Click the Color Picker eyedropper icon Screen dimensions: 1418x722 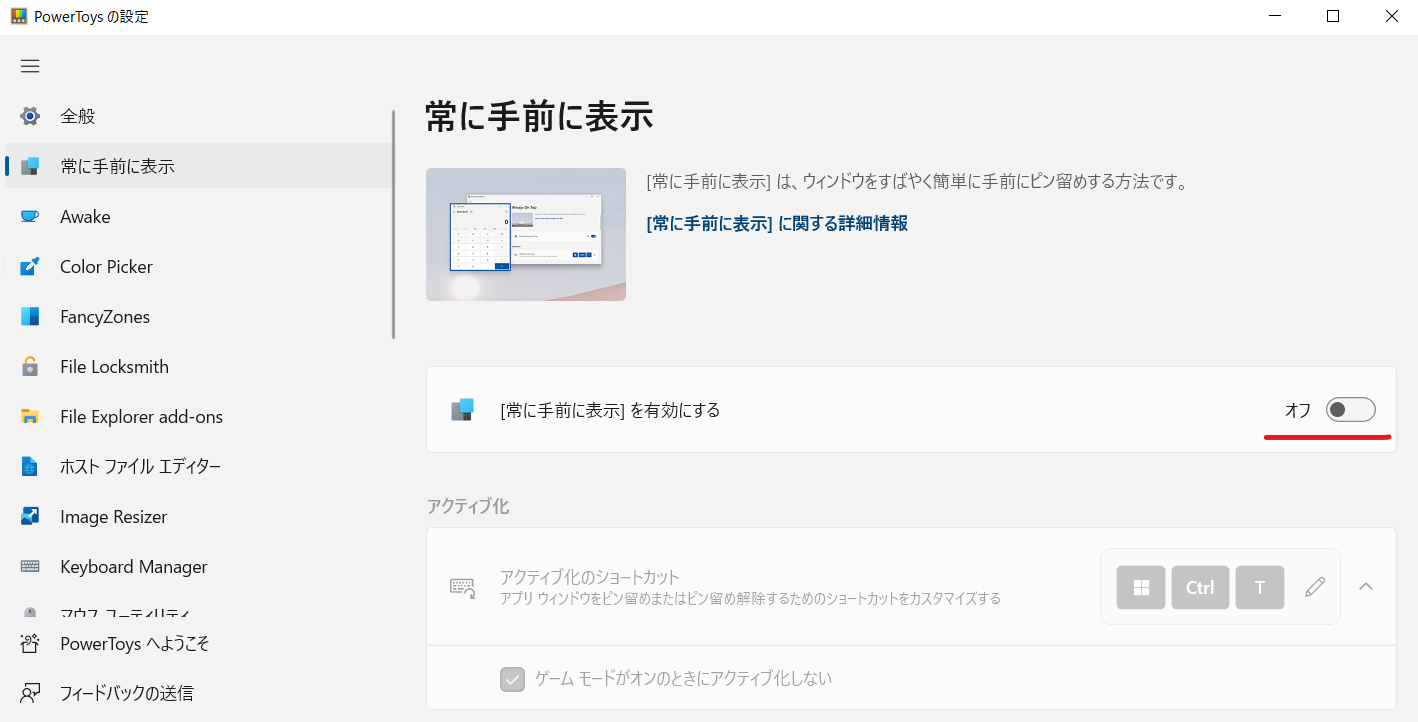pos(30,266)
